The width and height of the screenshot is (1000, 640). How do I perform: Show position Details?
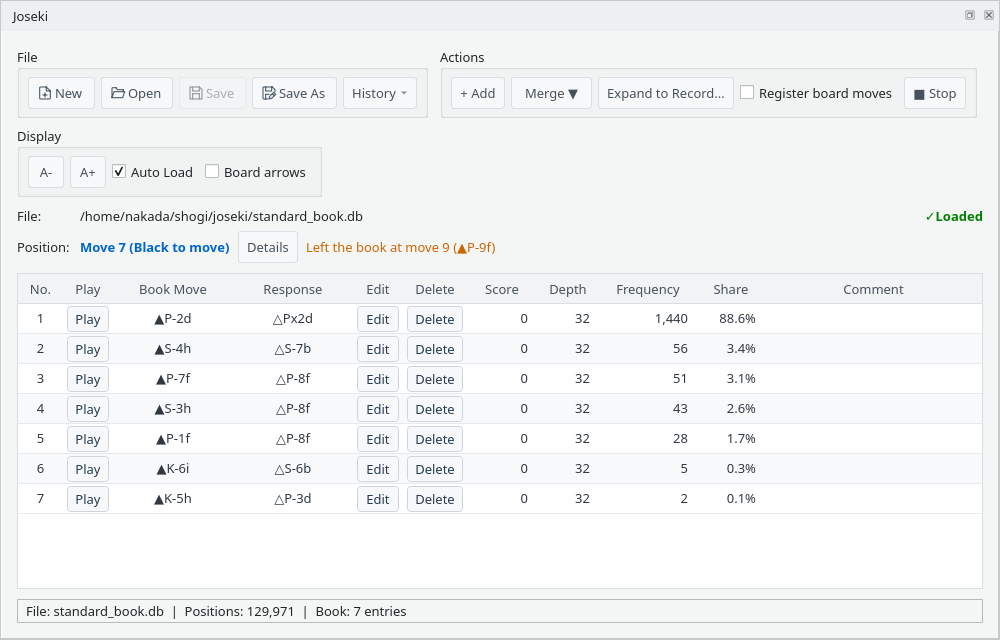(x=268, y=247)
